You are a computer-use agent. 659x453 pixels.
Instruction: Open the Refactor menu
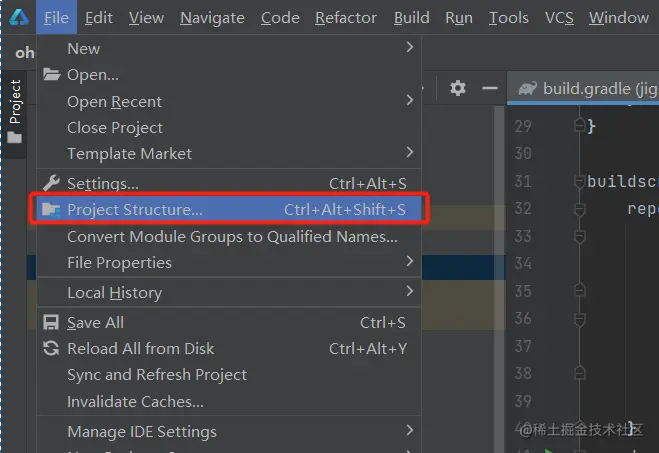click(x=346, y=17)
